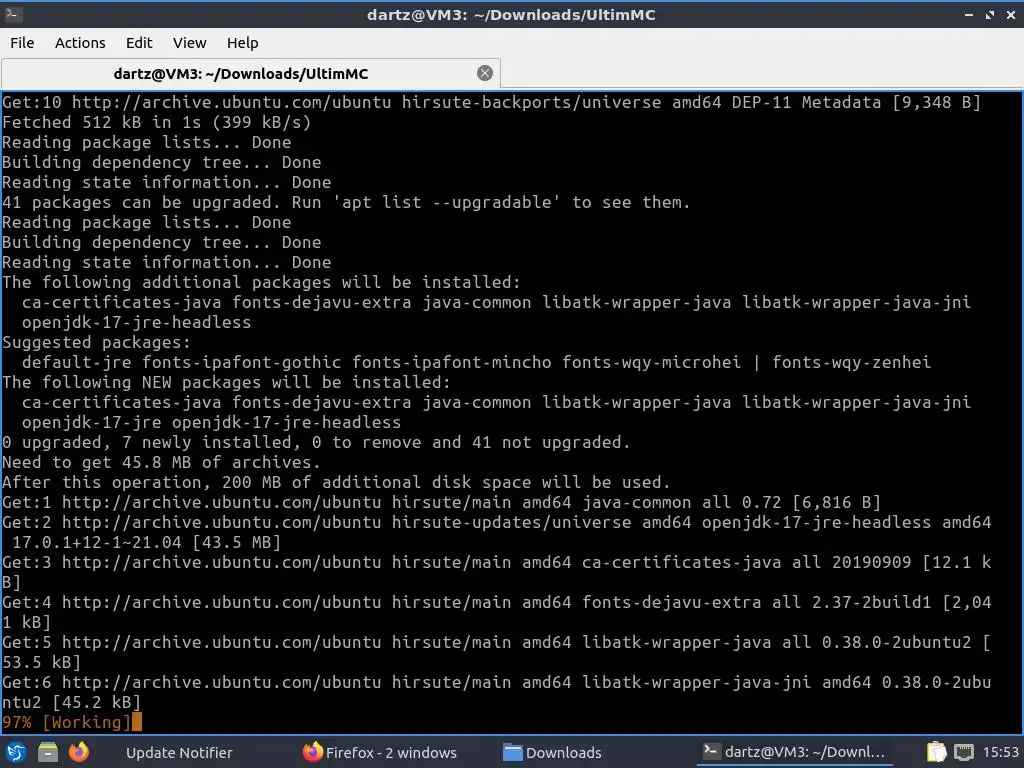Click the terminal icon in the title bar
The height and width of the screenshot is (768, 1024).
(12, 14)
